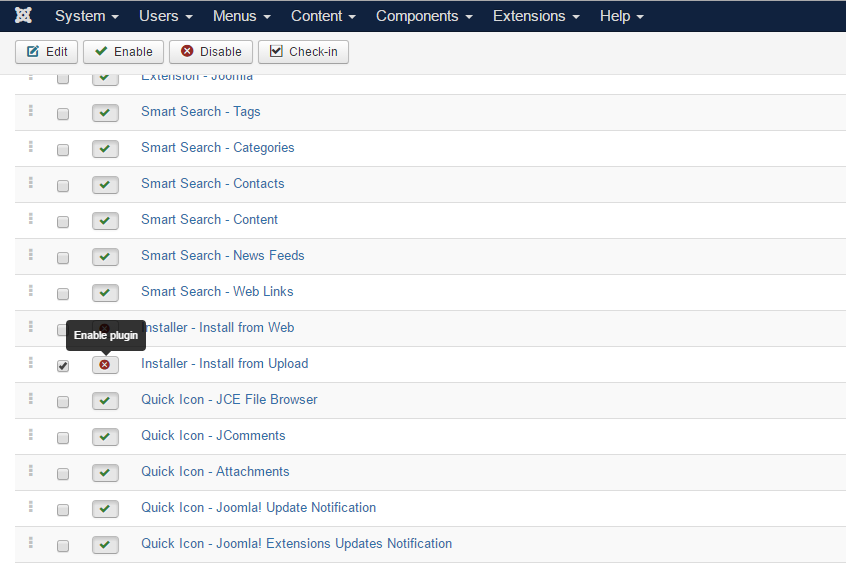Click drag handle of Quick Icon - JComments row
846x567 pixels.
31,434
